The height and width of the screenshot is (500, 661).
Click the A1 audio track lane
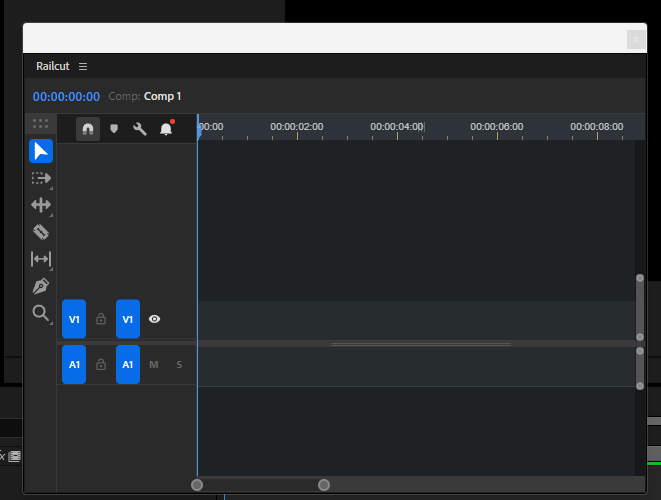pyautogui.click(x=416, y=366)
